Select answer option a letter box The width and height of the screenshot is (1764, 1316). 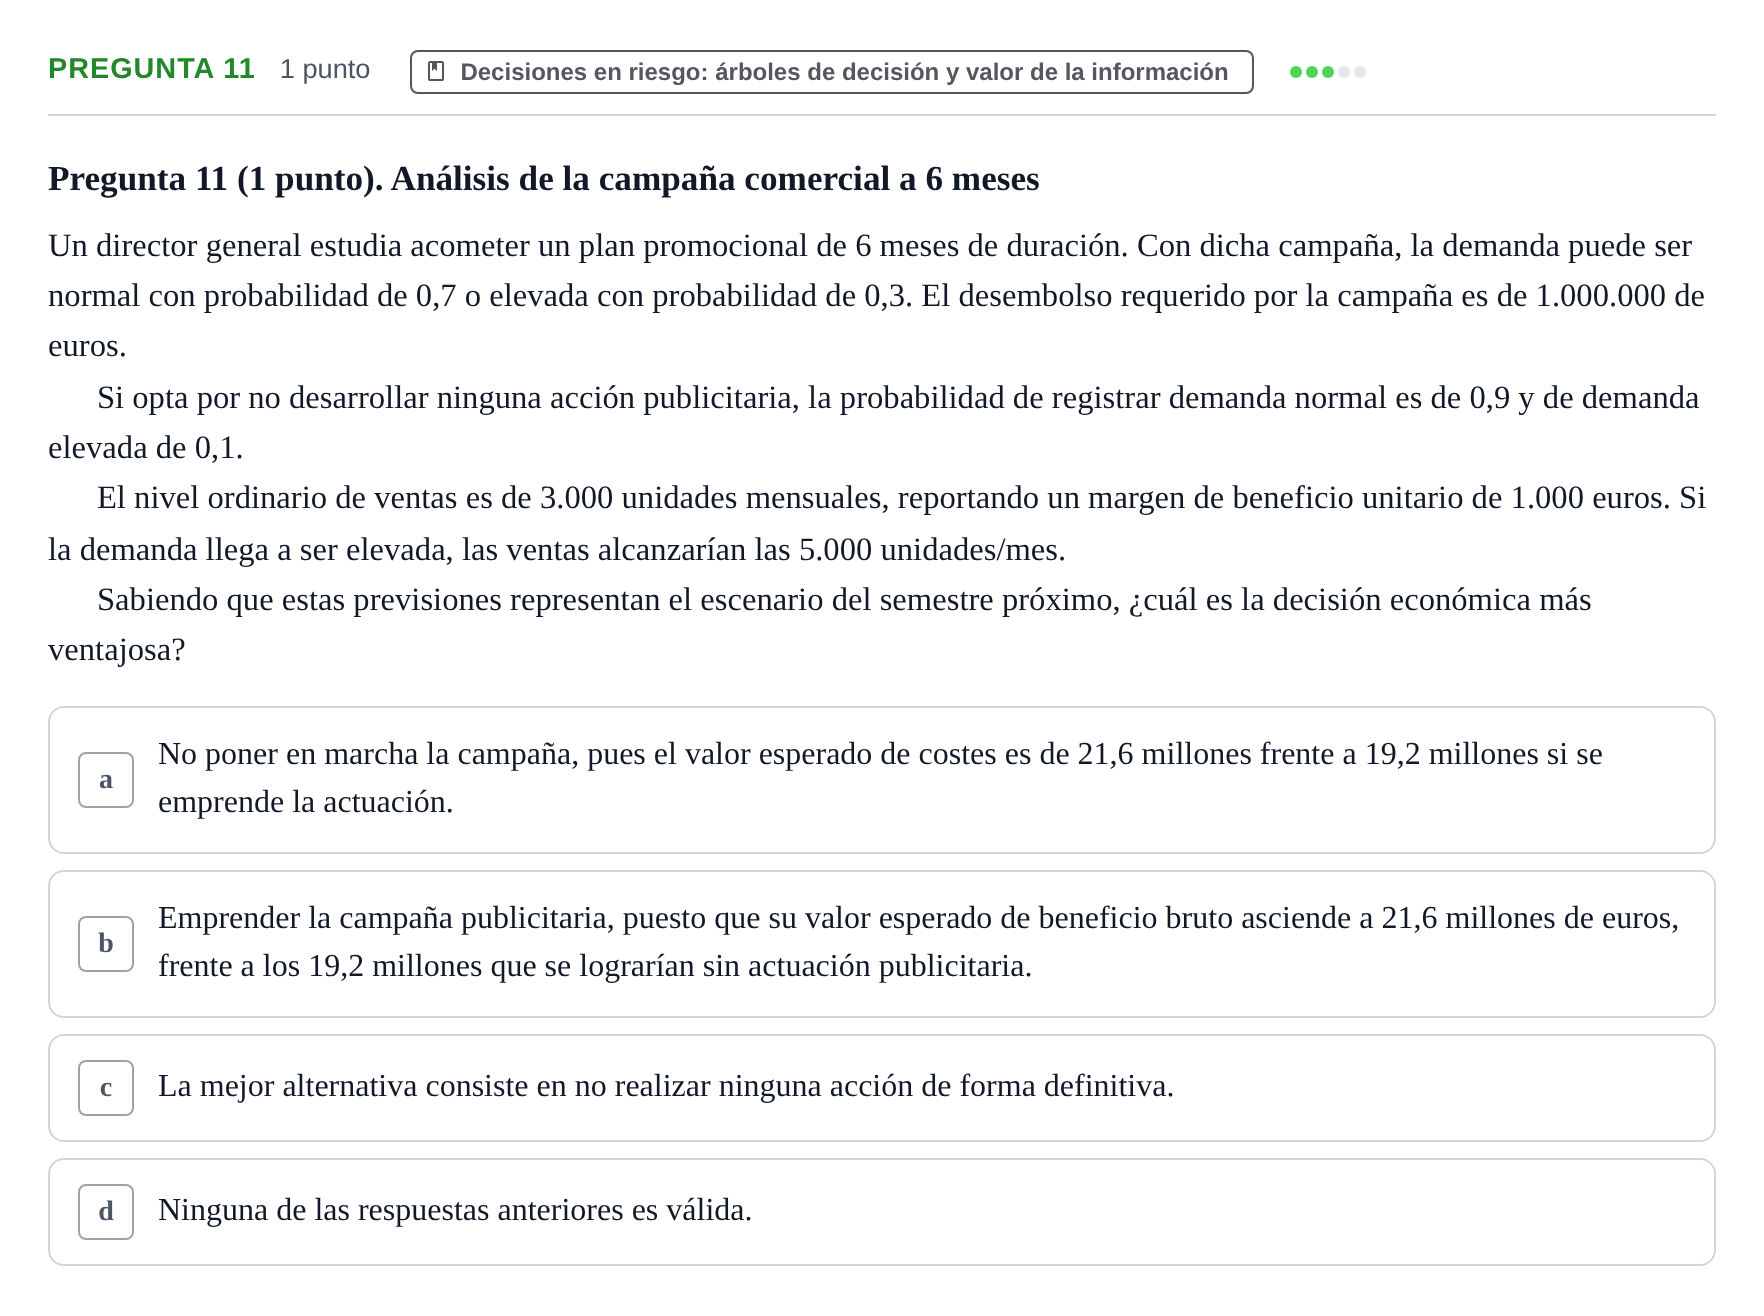pos(106,780)
